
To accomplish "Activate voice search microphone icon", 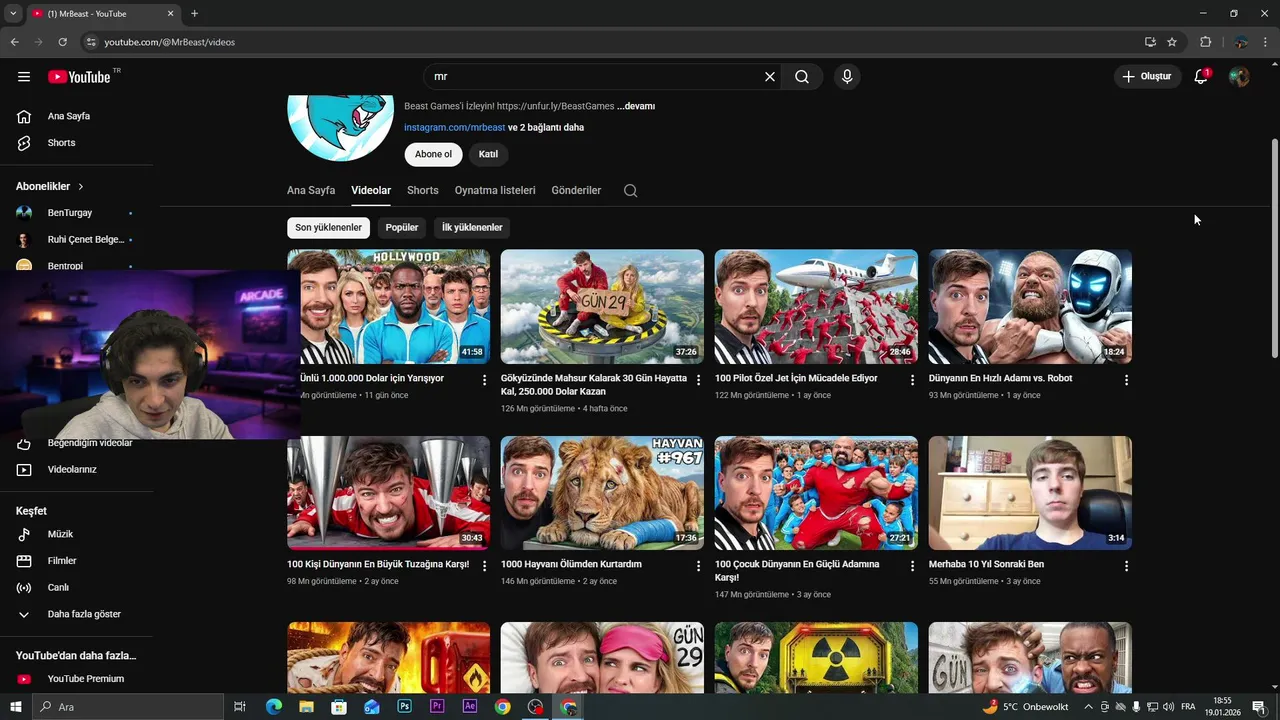I will click(847, 77).
